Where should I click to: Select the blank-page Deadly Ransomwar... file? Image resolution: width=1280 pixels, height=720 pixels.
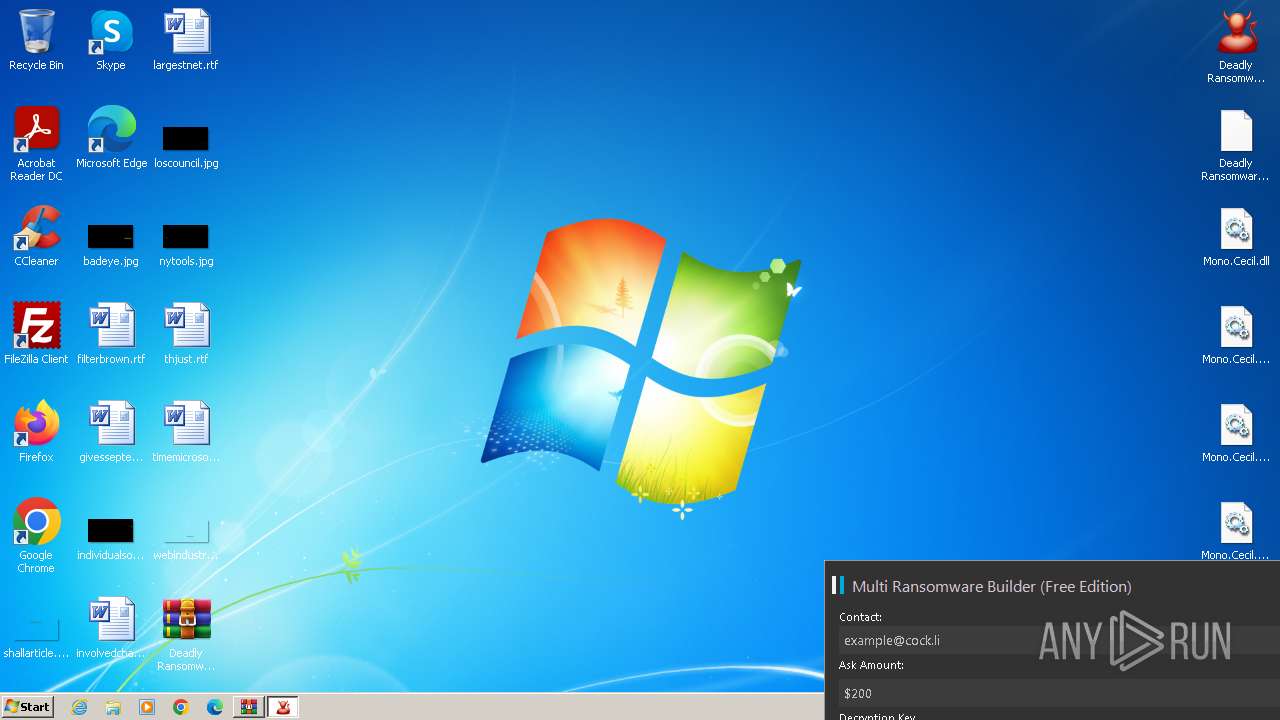tap(1236, 144)
